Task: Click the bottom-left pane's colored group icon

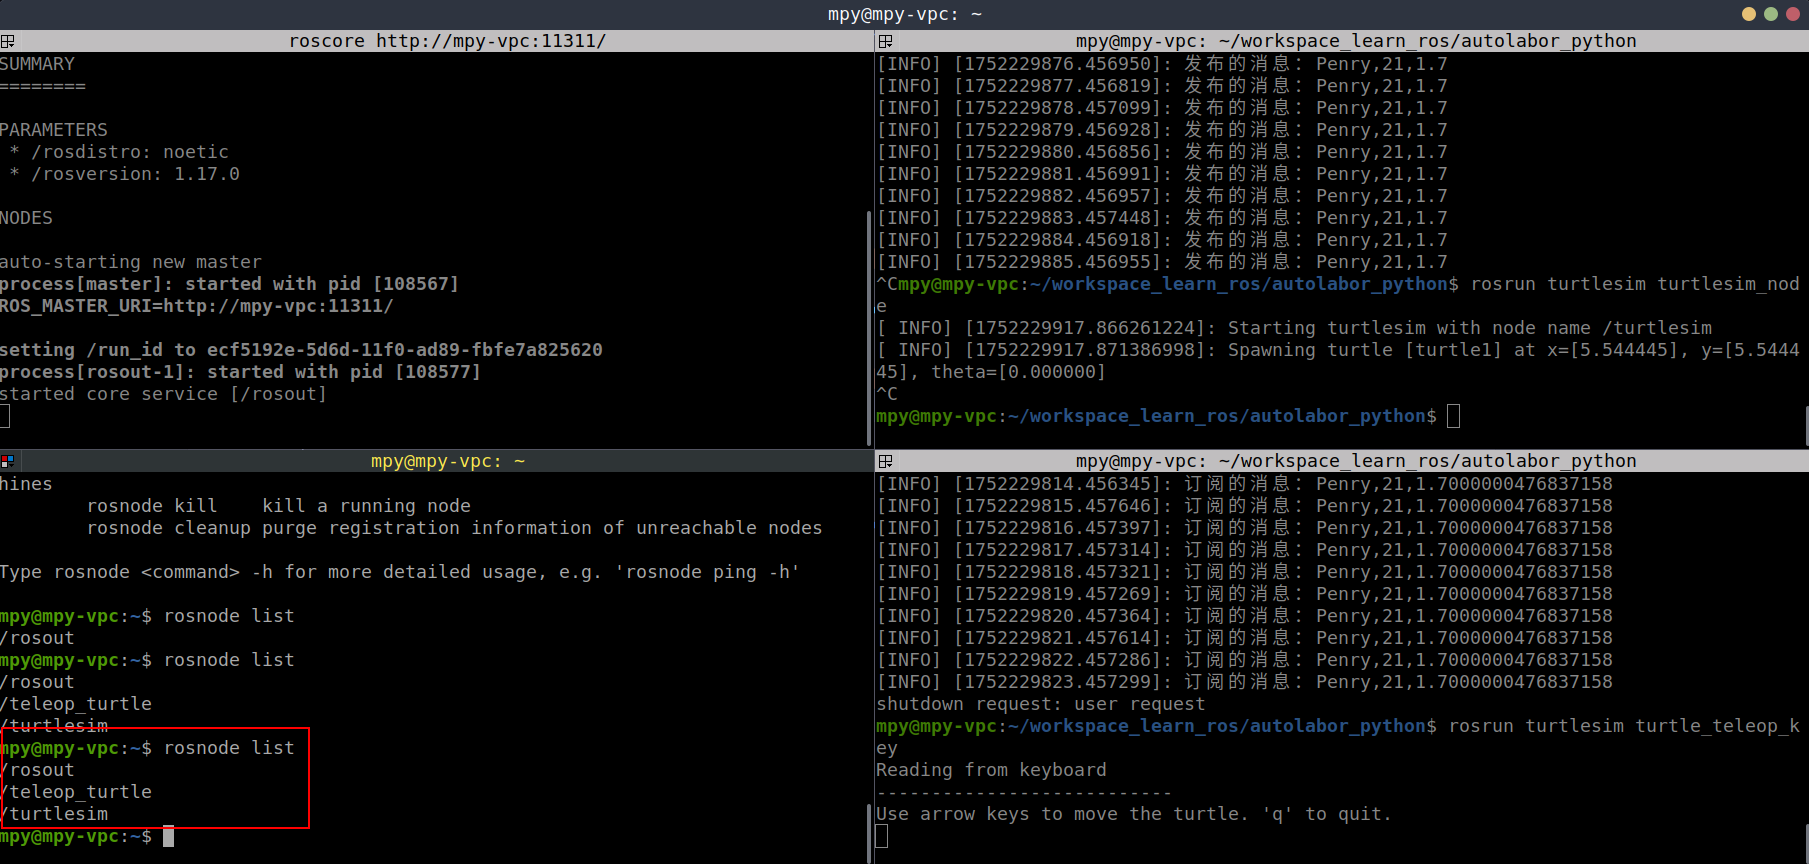Action: pos(7,461)
